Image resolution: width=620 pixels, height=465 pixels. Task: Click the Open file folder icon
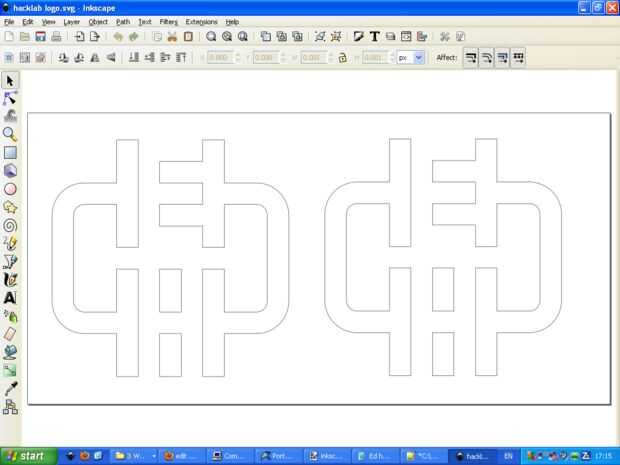(25, 37)
